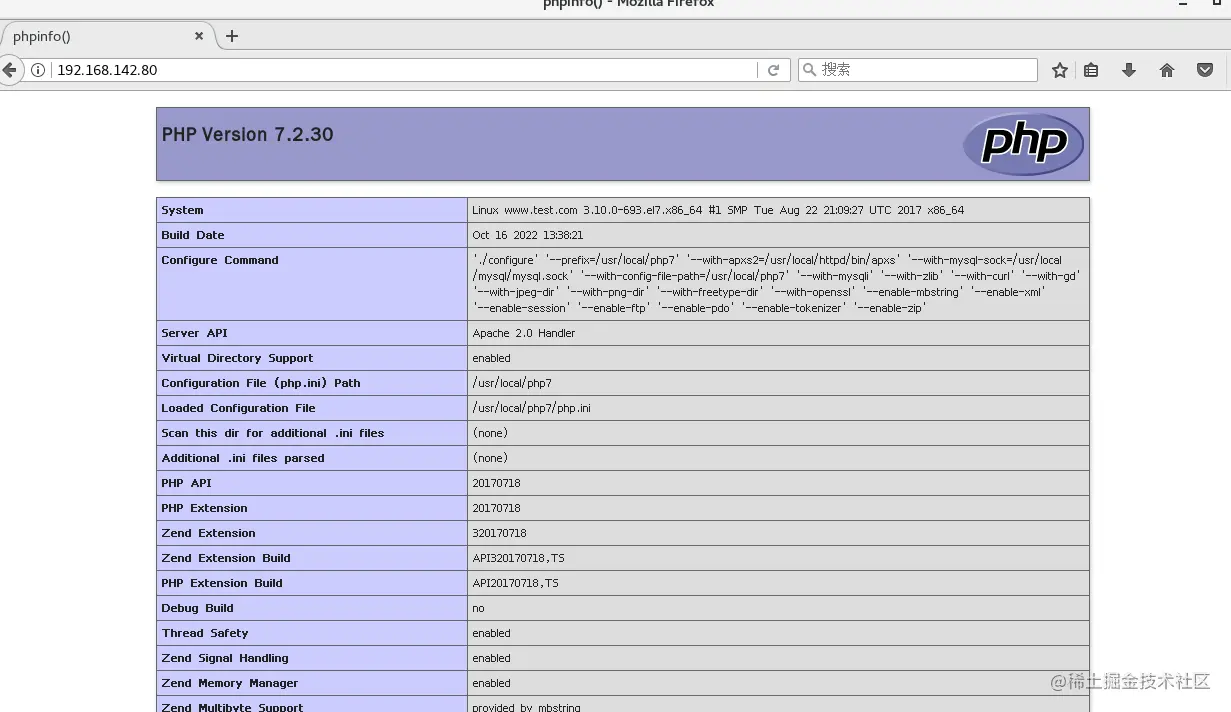Viewport: 1231px width, 712px height.
Task: Click the '/usr/local/php7/php.ini' value
Action: pyautogui.click(x=531, y=408)
